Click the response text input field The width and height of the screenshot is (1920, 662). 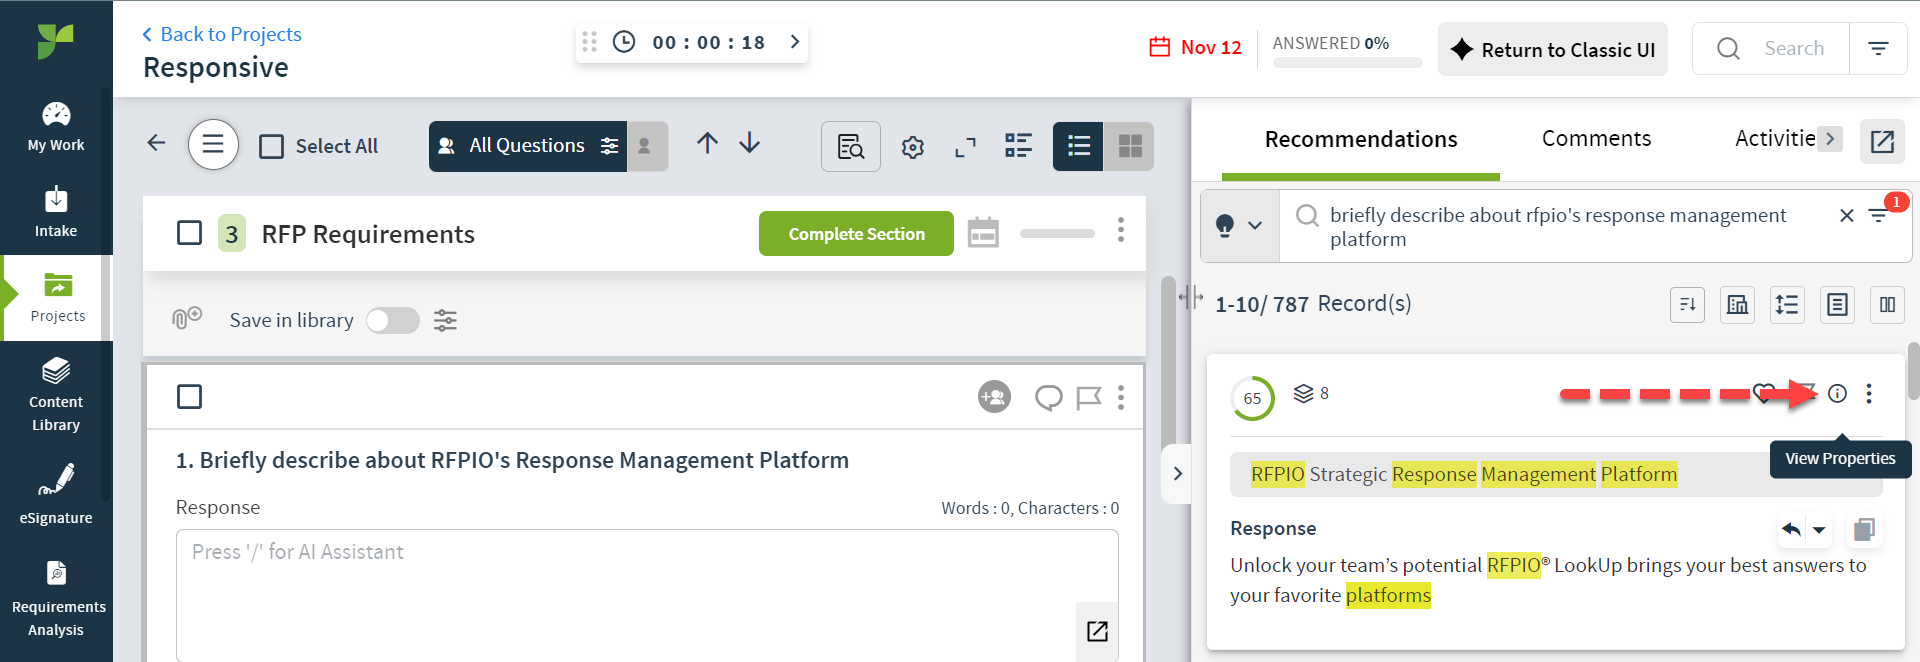[647, 595]
